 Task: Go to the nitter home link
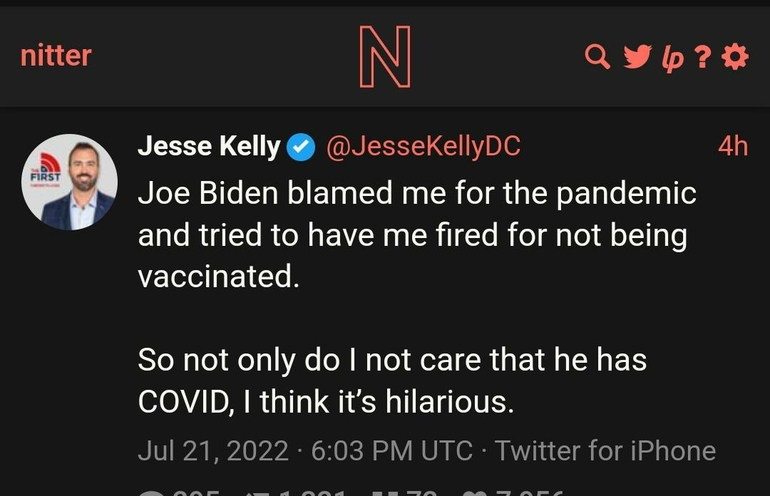click(x=55, y=56)
